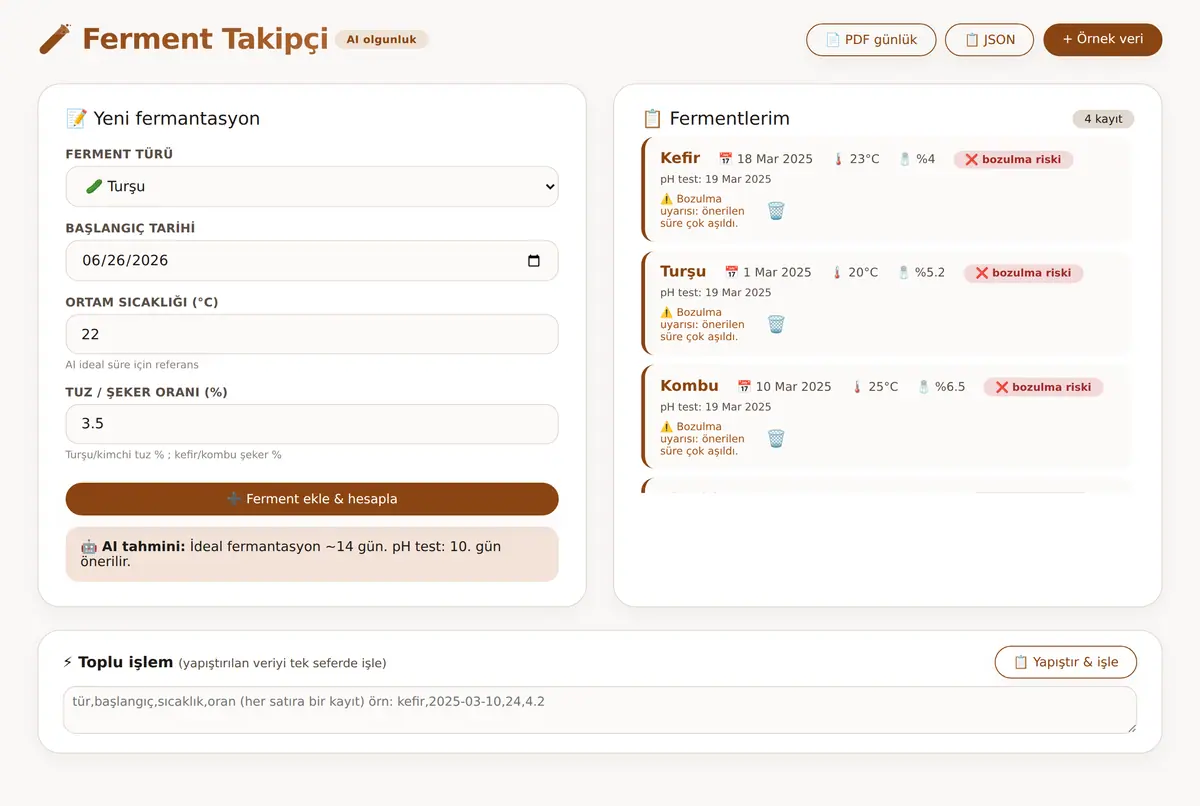
Task: Click Kefir's bozulma uyarısı warning text
Action: [702, 211]
